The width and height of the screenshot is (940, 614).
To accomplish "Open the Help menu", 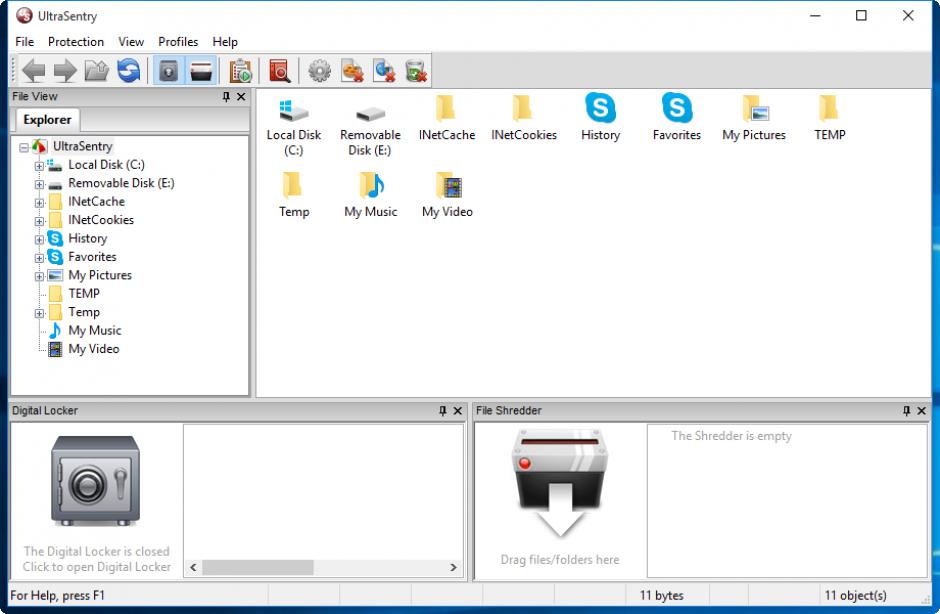I will click(x=225, y=42).
